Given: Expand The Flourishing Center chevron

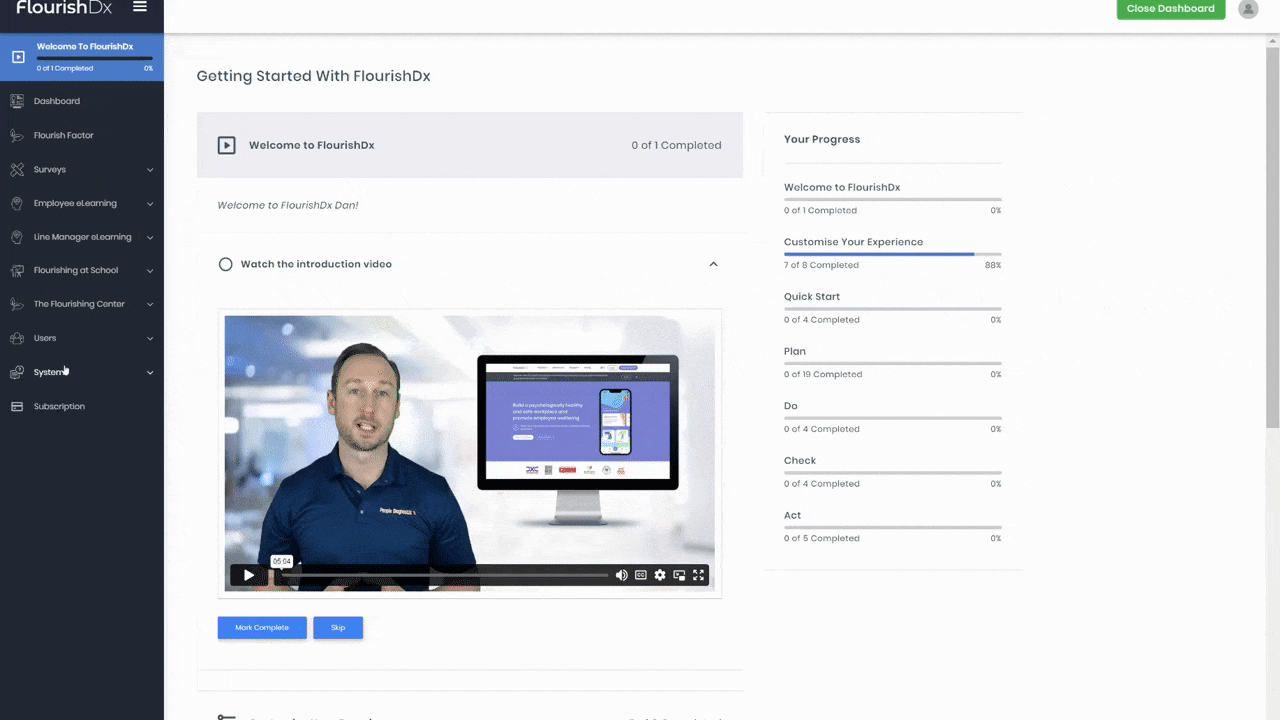Looking at the screenshot, I should [x=150, y=305].
